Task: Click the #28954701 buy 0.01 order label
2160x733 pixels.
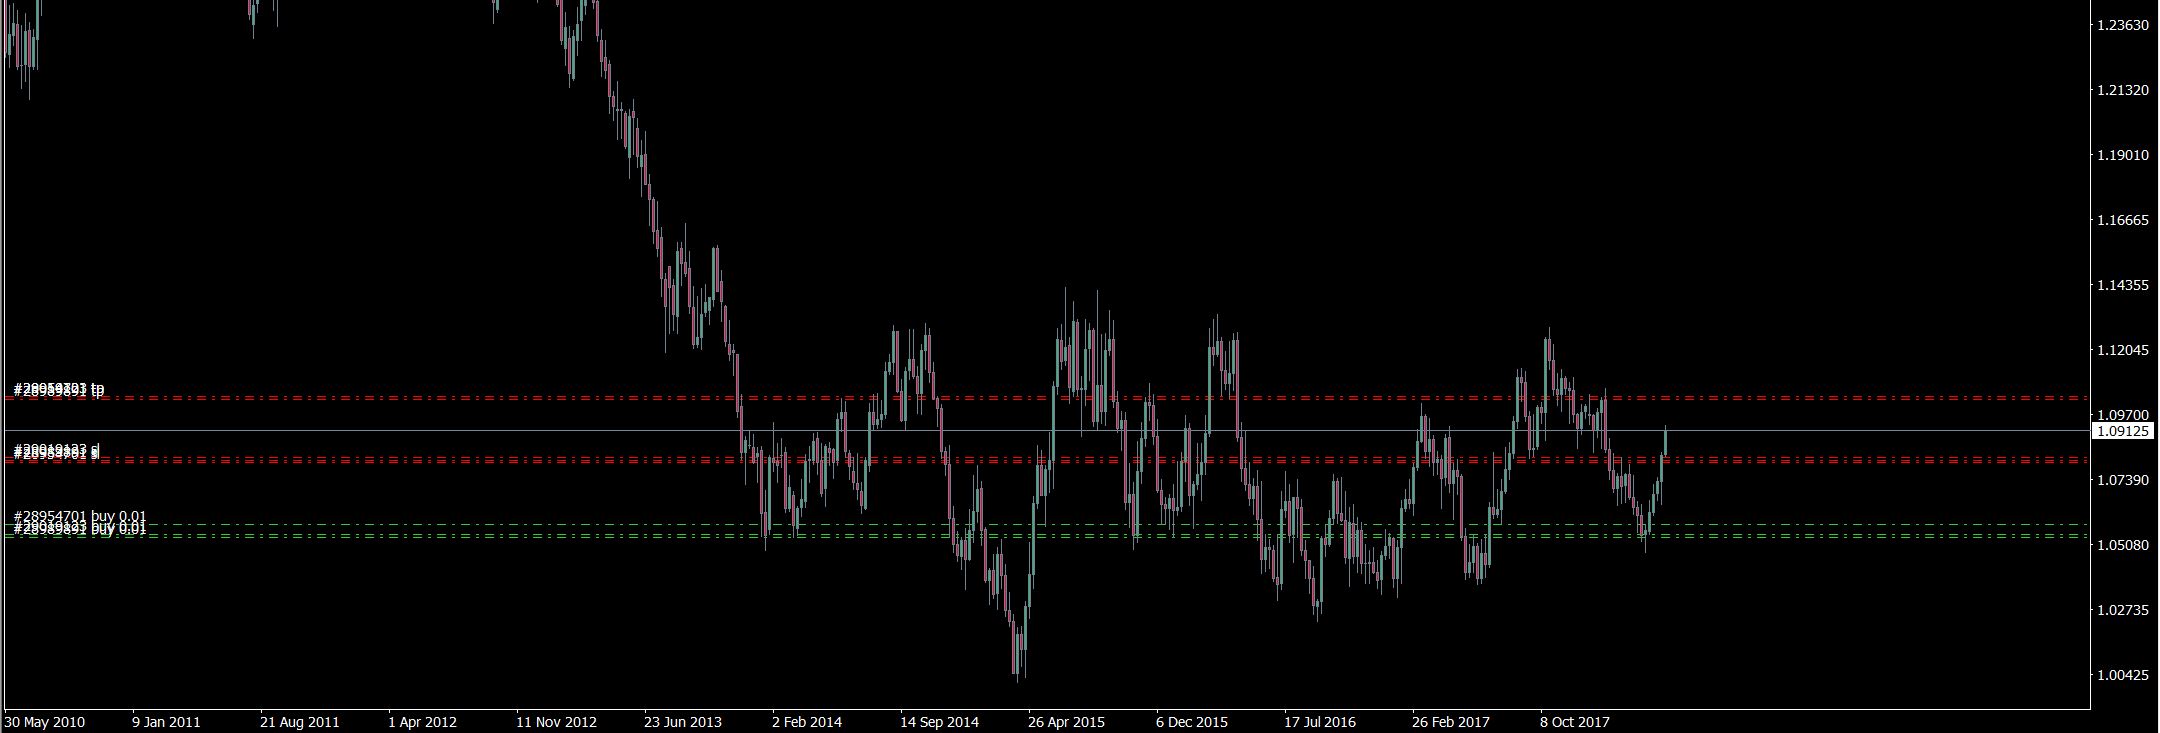Action: tap(80, 516)
